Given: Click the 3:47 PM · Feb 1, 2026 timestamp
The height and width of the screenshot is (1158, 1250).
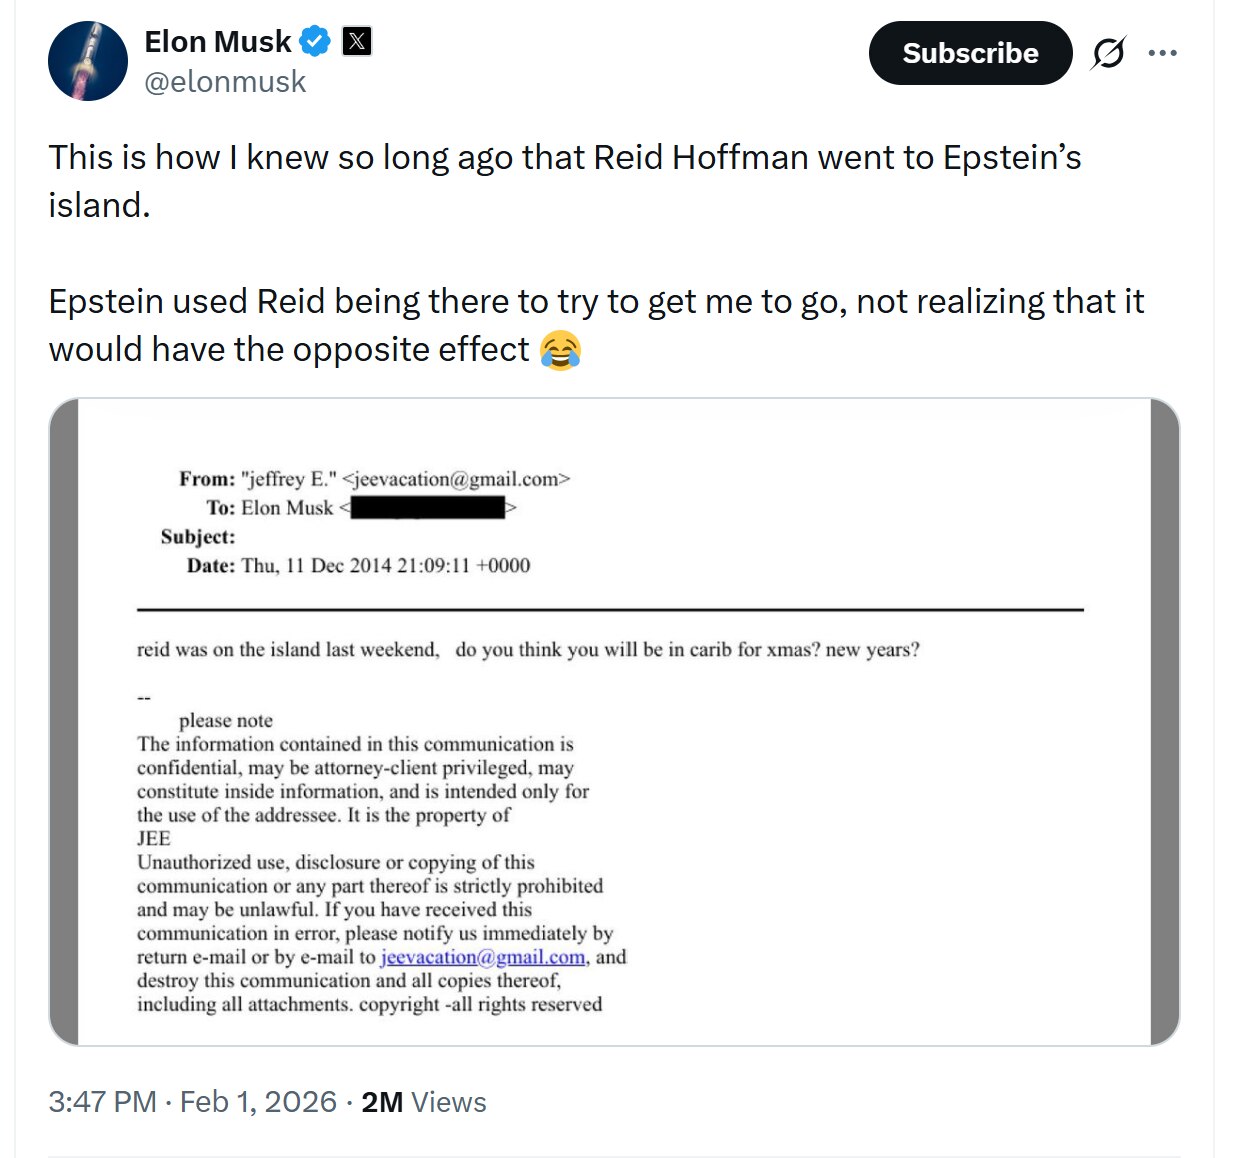Looking at the screenshot, I should coord(192,1102).
